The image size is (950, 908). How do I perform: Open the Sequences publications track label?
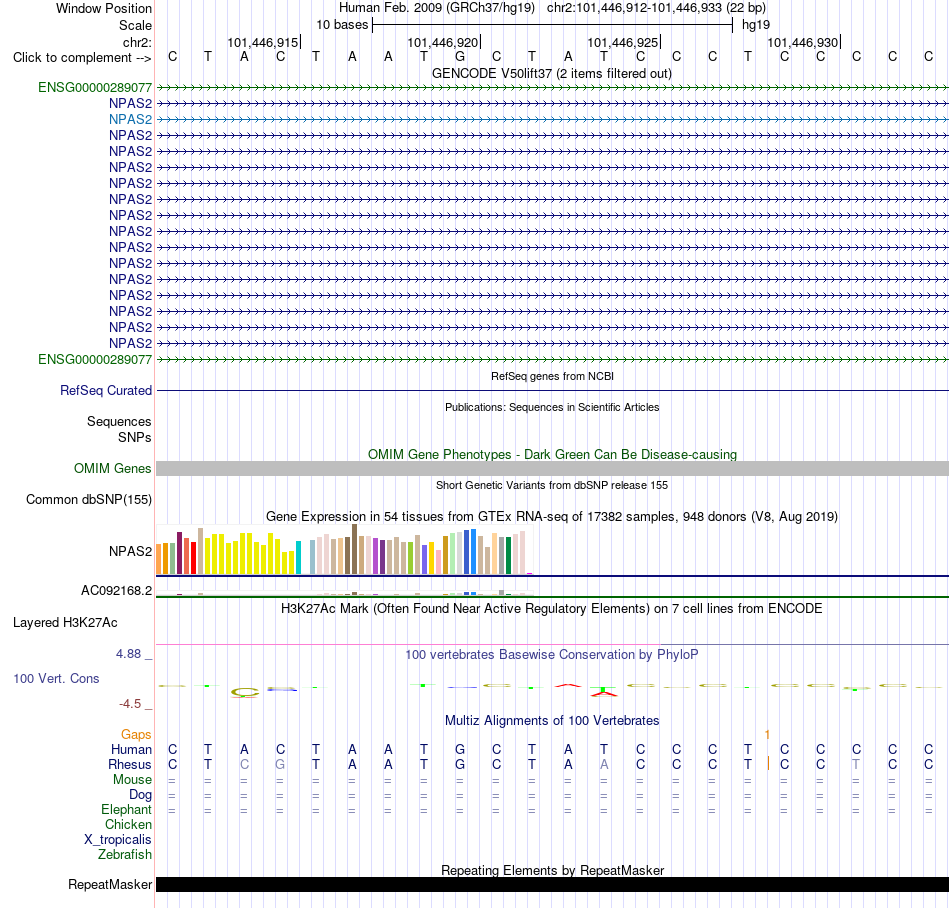(119, 422)
